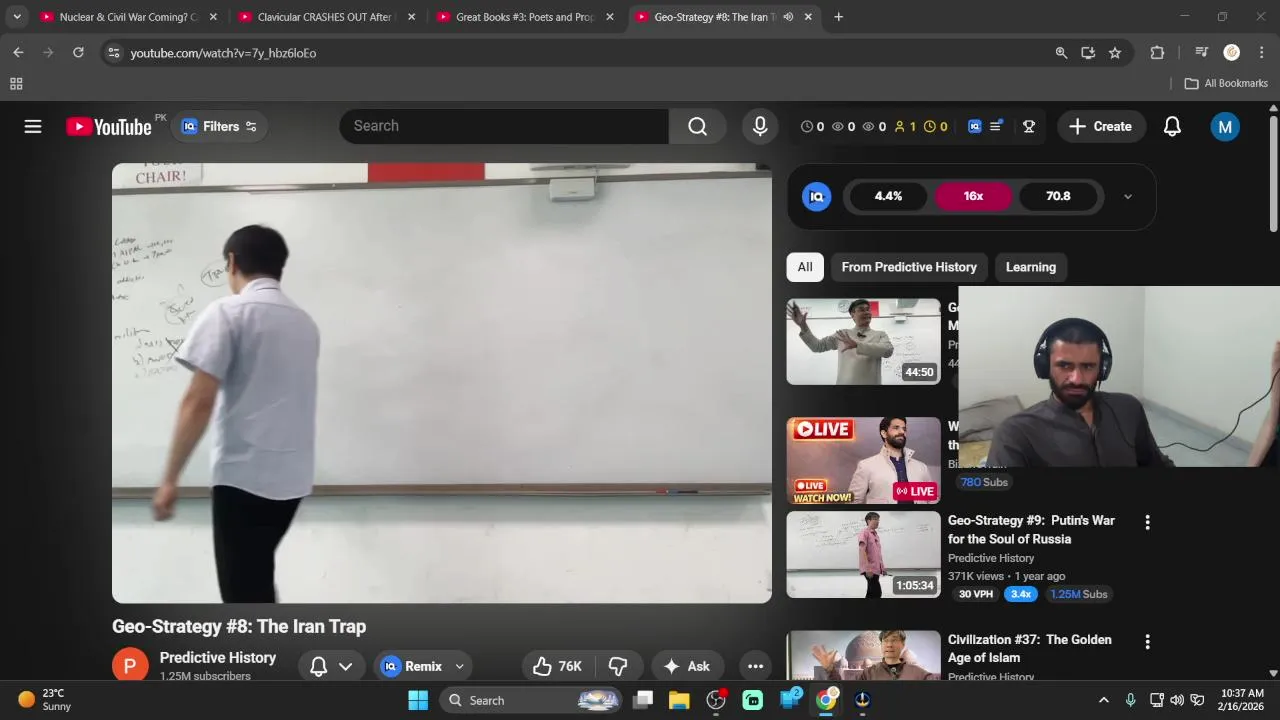Viewport: 1280px width, 720px height.
Task: Open the Chrome apps grid shortcut
Action: (x=16, y=84)
